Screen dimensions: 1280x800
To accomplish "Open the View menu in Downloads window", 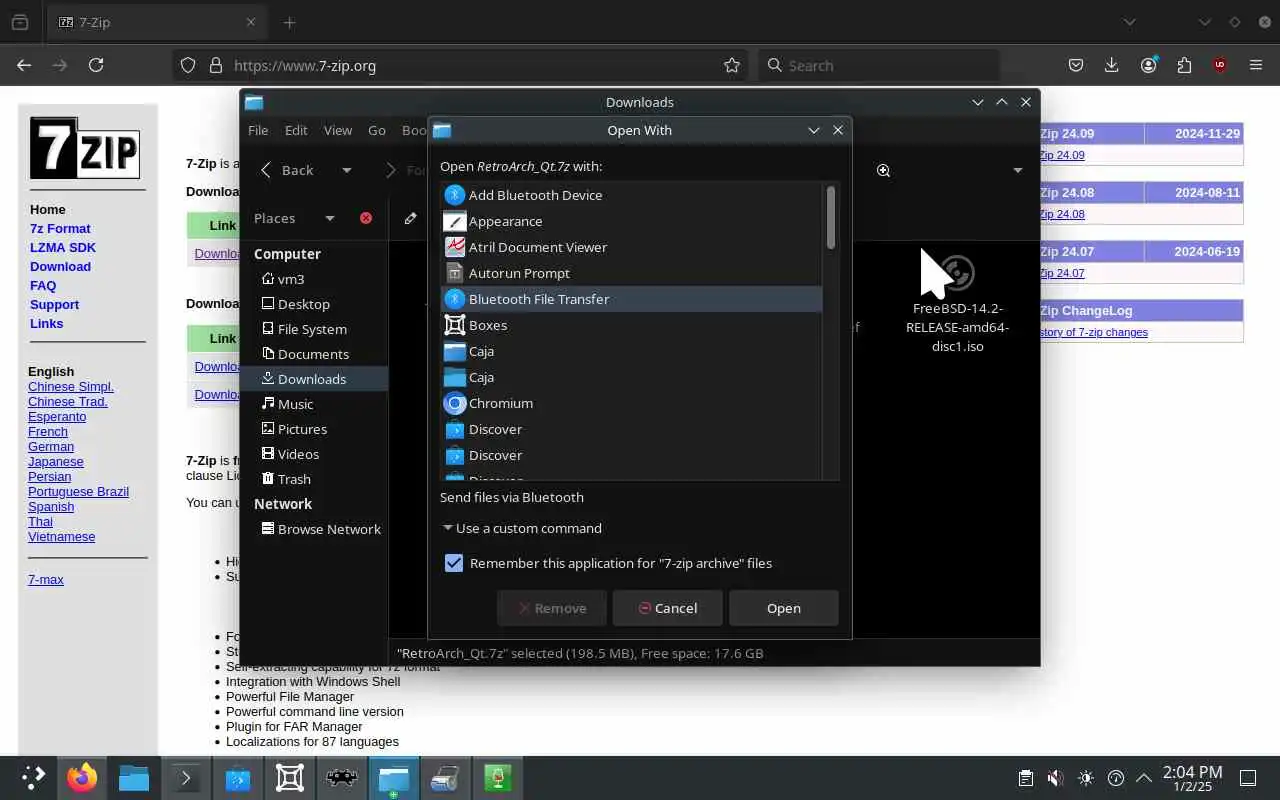I will coord(338,130).
